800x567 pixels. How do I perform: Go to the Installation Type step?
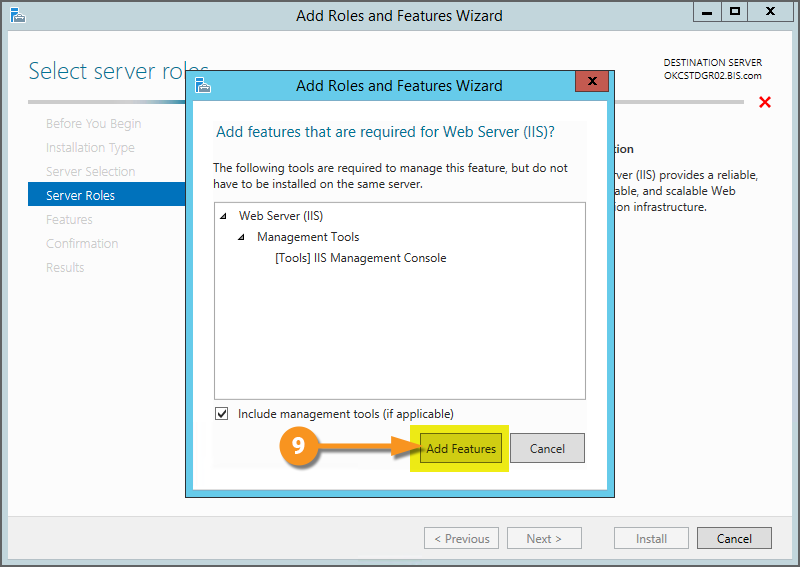pos(90,148)
